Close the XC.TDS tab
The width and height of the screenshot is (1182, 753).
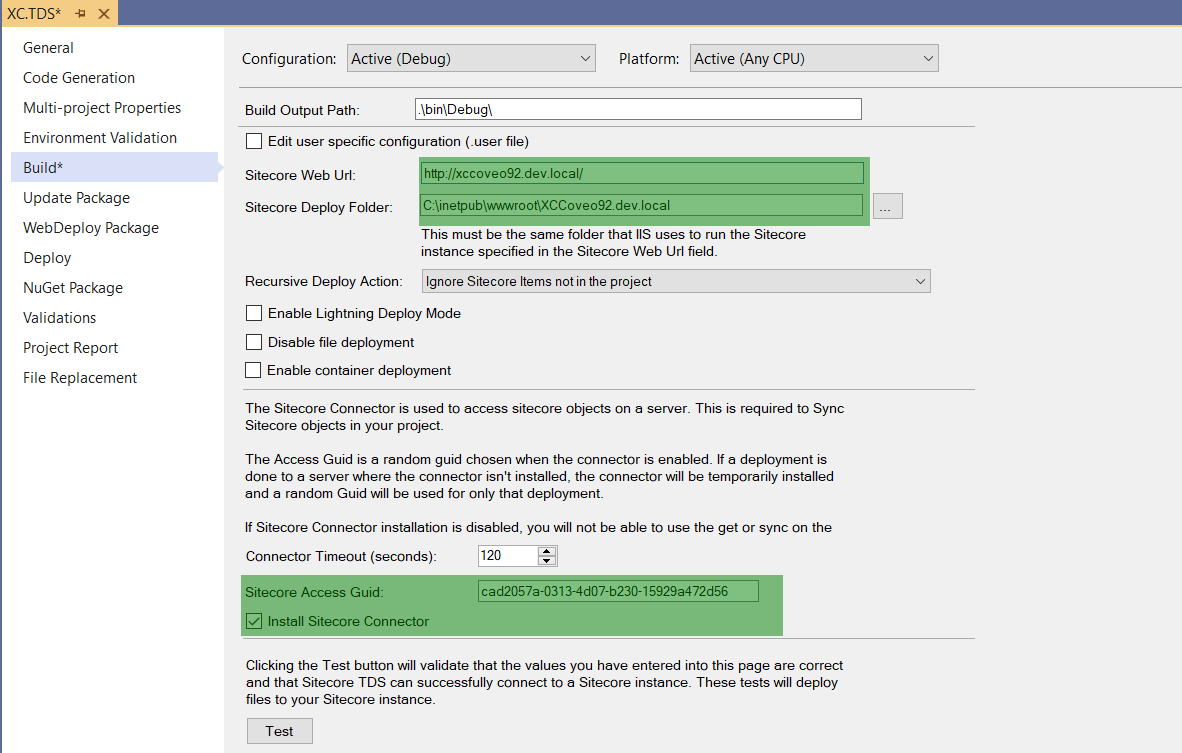(104, 14)
